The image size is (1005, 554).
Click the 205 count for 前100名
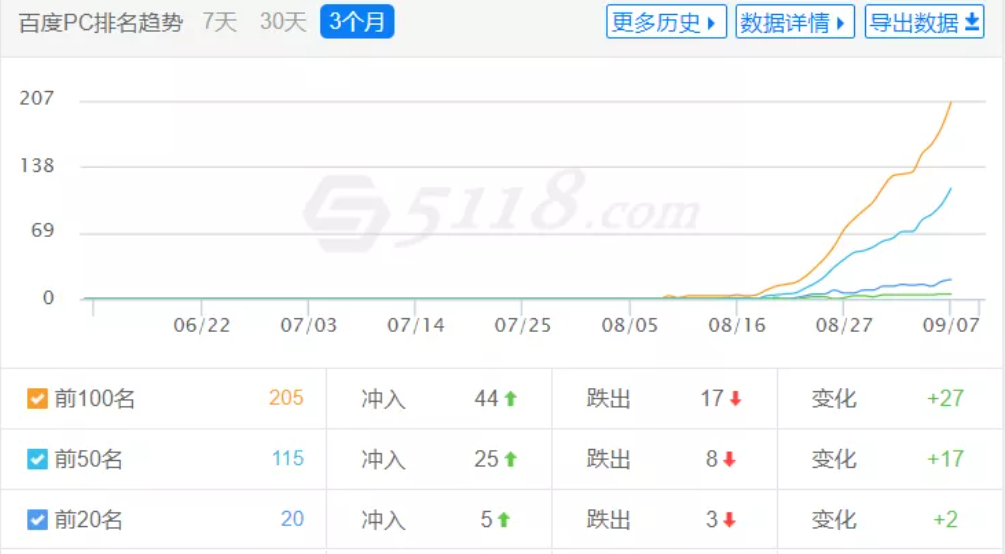pos(286,398)
